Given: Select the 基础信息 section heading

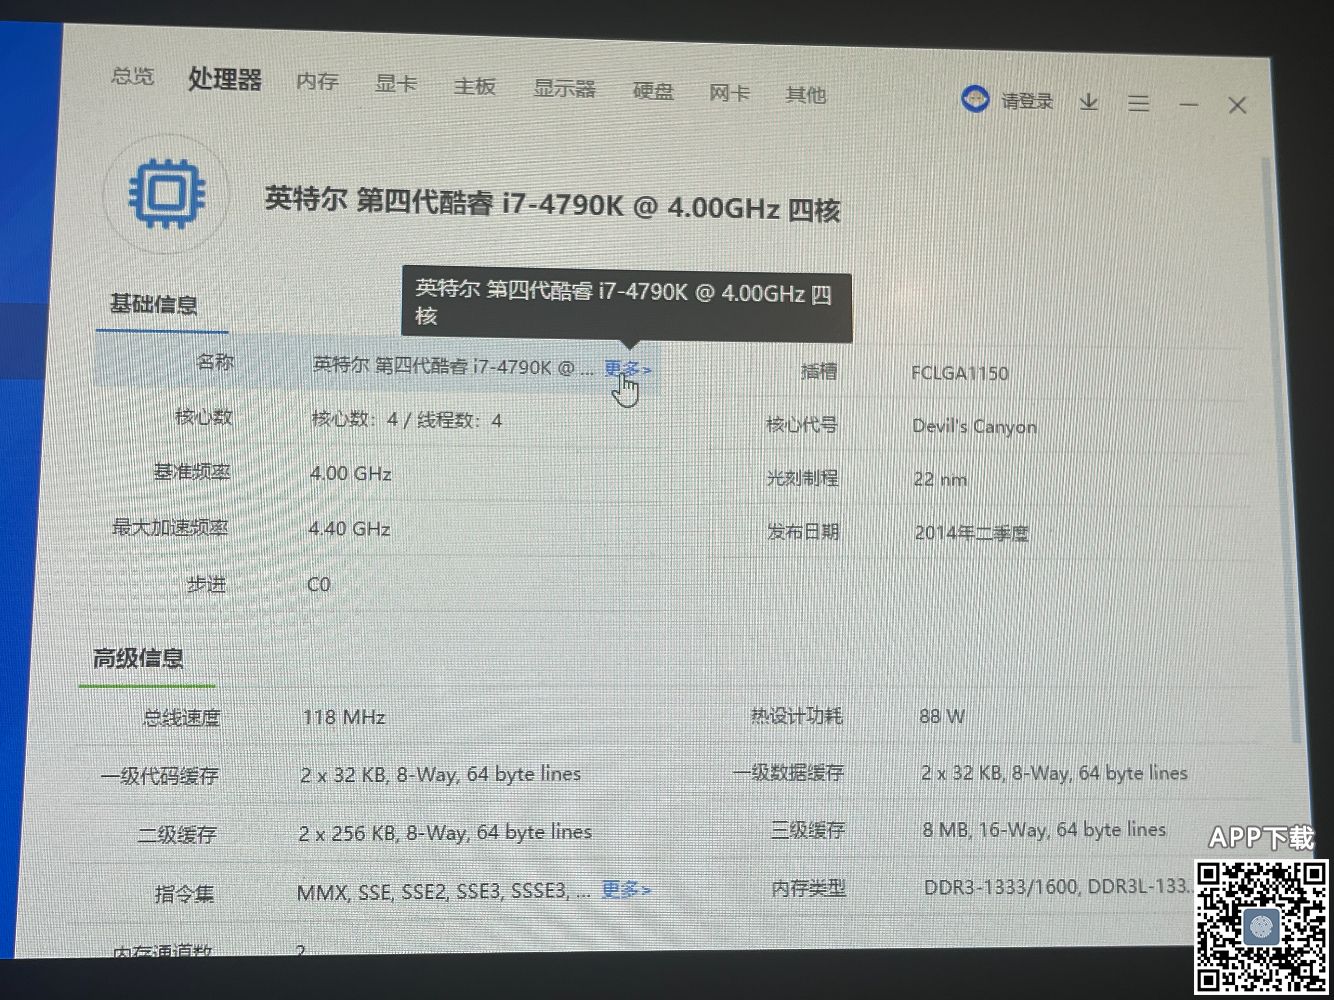Looking at the screenshot, I should point(153,304).
